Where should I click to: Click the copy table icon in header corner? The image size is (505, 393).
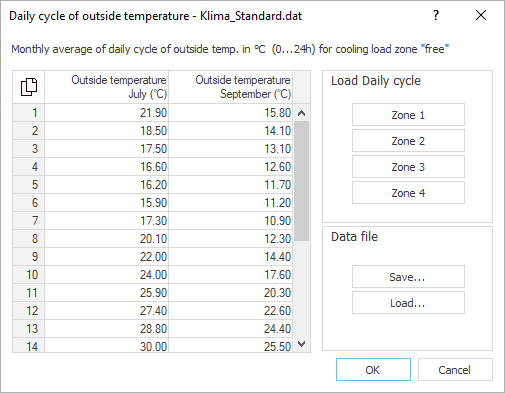pos(29,87)
